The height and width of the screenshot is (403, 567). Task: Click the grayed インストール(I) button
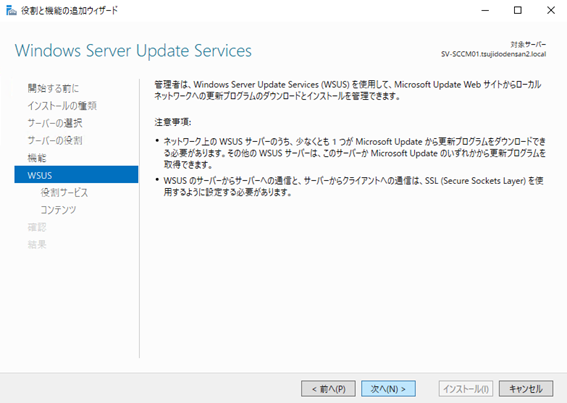tap(466, 389)
